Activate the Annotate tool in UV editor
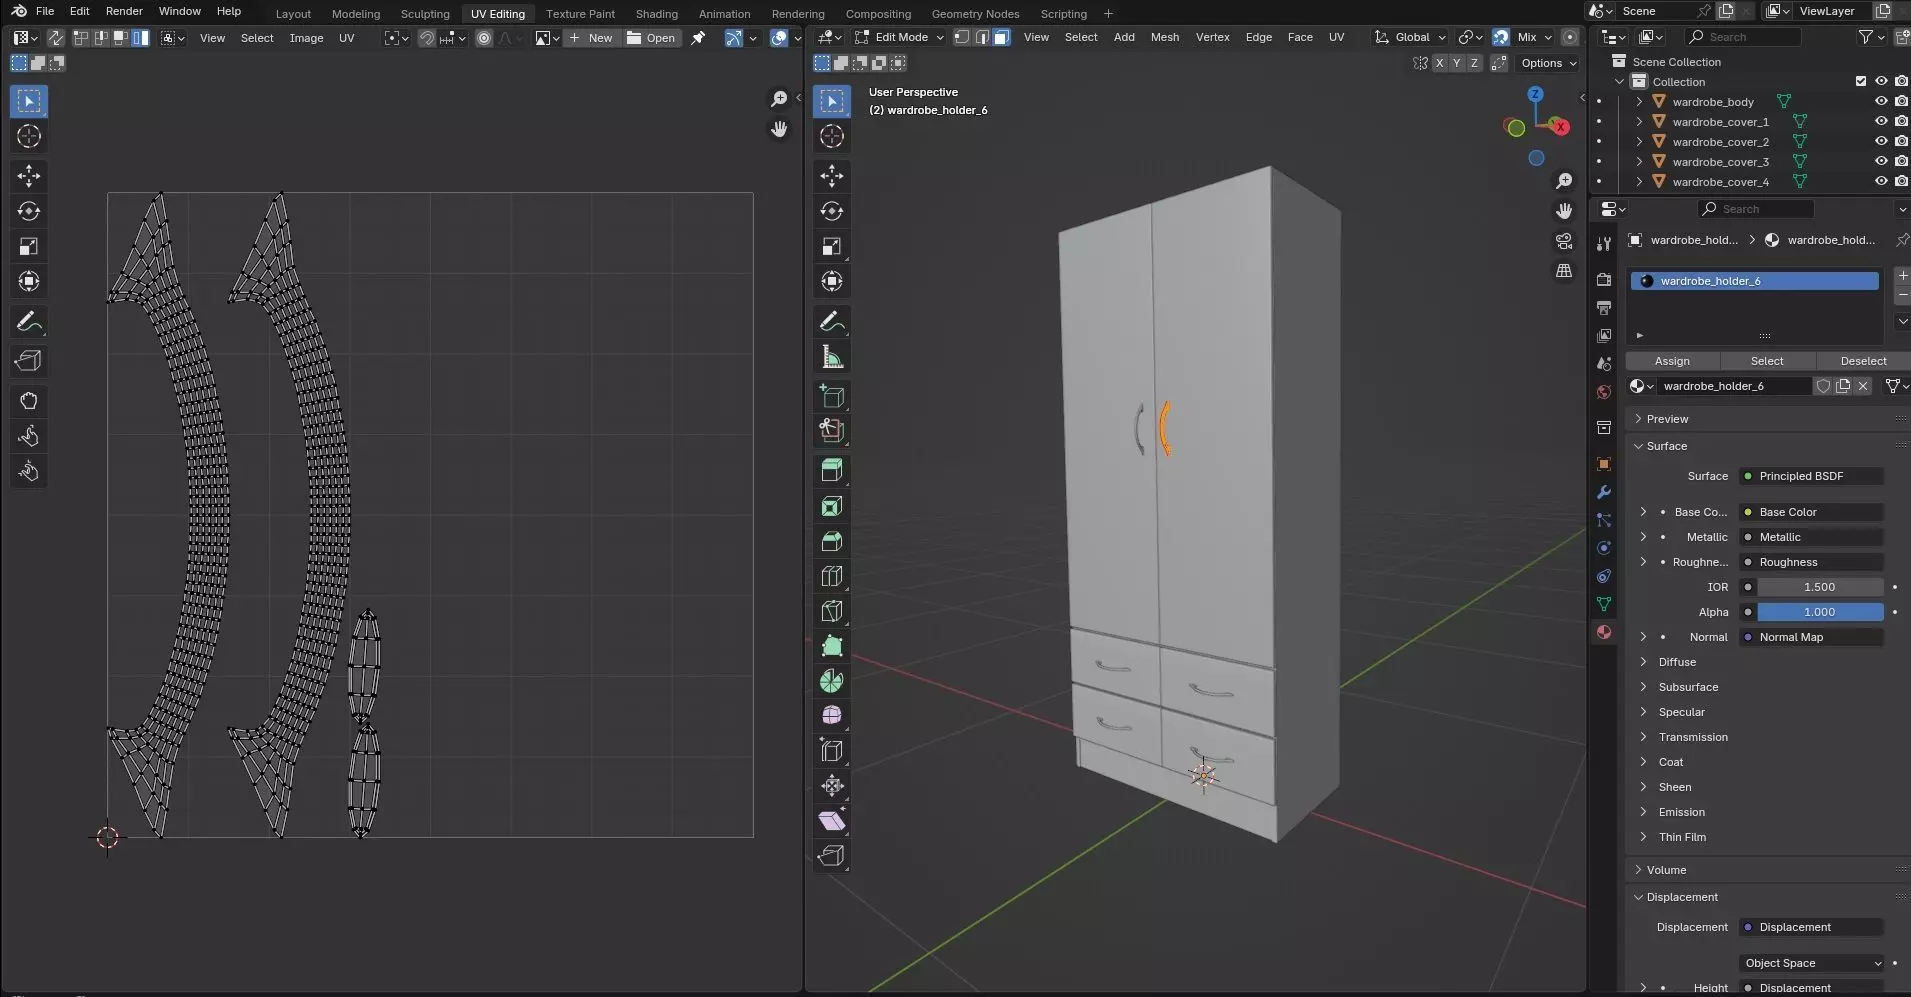The image size is (1911, 997). coord(29,322)
